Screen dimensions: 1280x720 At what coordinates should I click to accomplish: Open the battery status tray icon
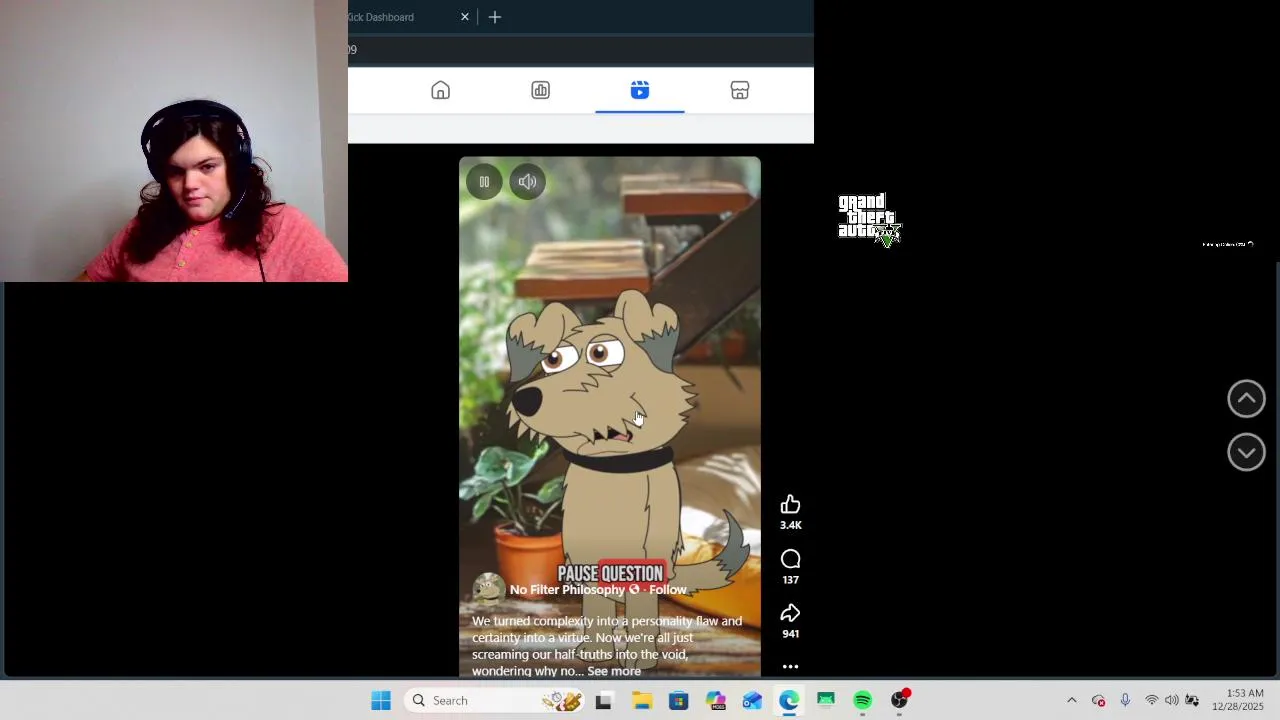1192,701
